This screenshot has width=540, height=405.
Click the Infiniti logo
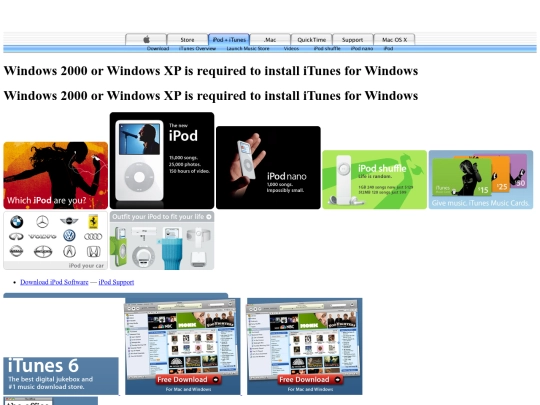[x=16, y=236]
